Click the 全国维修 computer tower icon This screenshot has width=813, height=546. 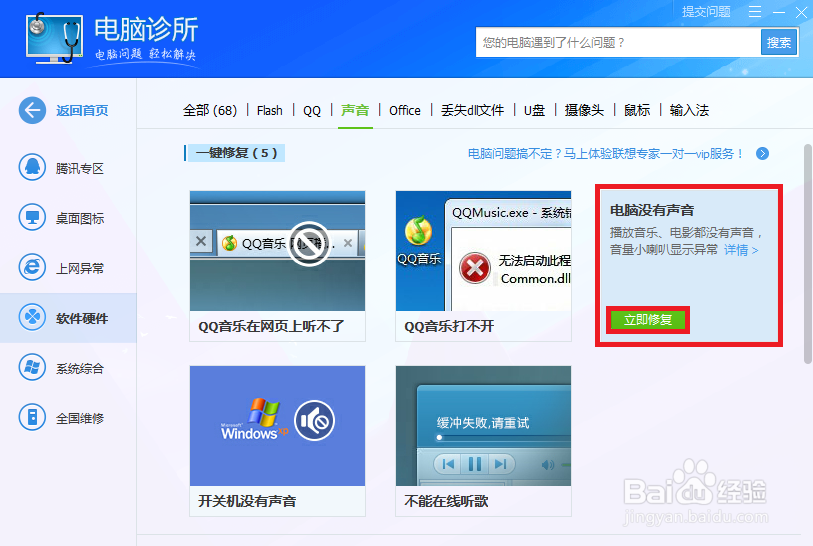(x=32, y=417)
